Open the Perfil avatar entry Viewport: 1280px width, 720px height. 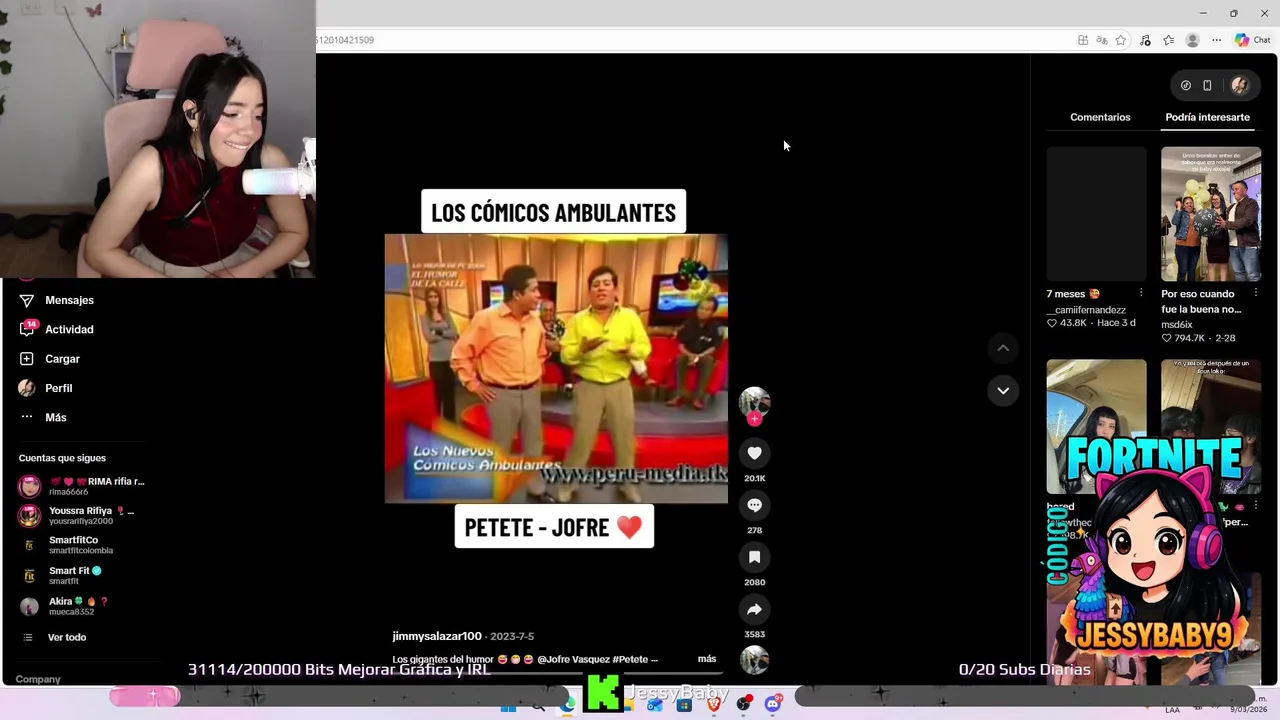(27, 388)
